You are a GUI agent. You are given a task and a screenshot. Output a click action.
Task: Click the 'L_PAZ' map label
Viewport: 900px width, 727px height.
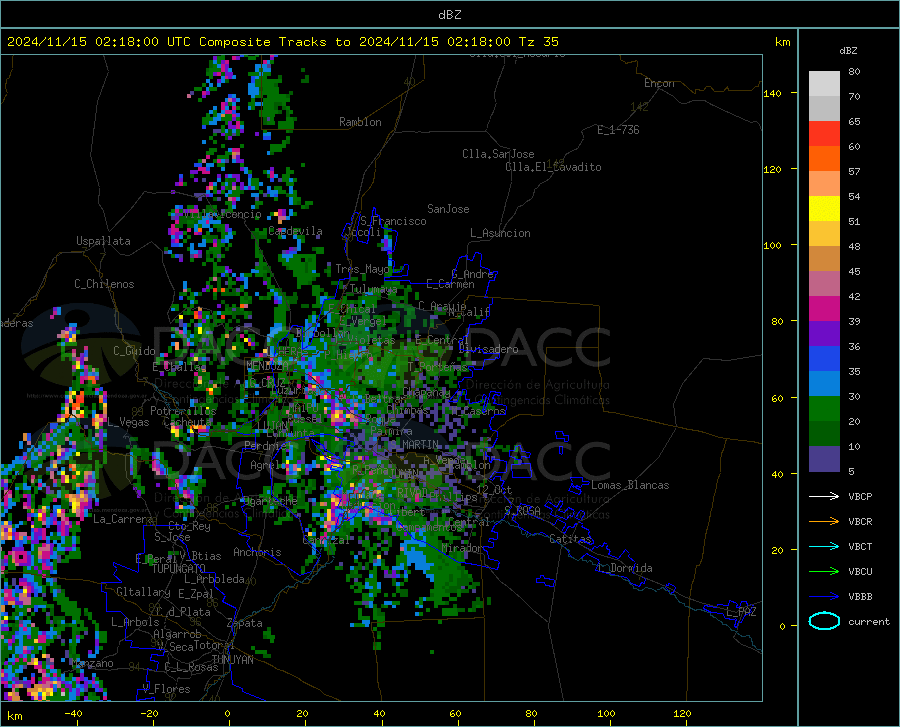741,612
